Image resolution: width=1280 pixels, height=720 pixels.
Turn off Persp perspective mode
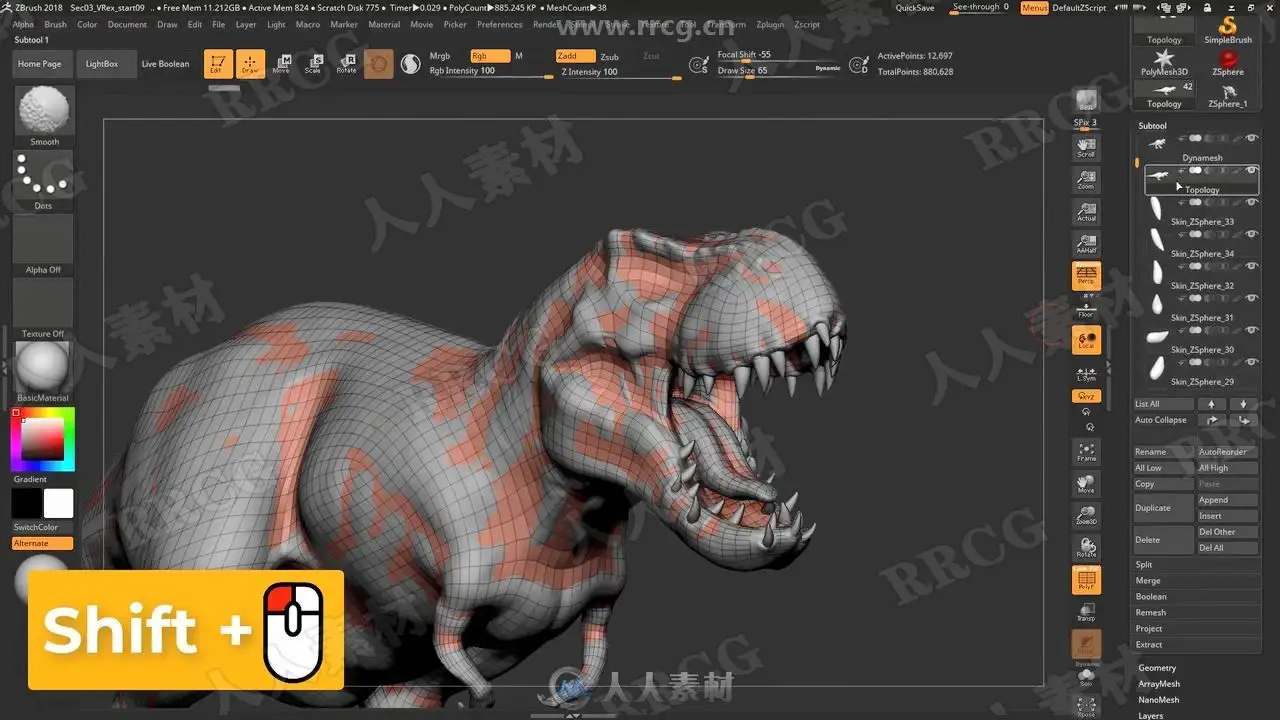tap(1086, 276)
